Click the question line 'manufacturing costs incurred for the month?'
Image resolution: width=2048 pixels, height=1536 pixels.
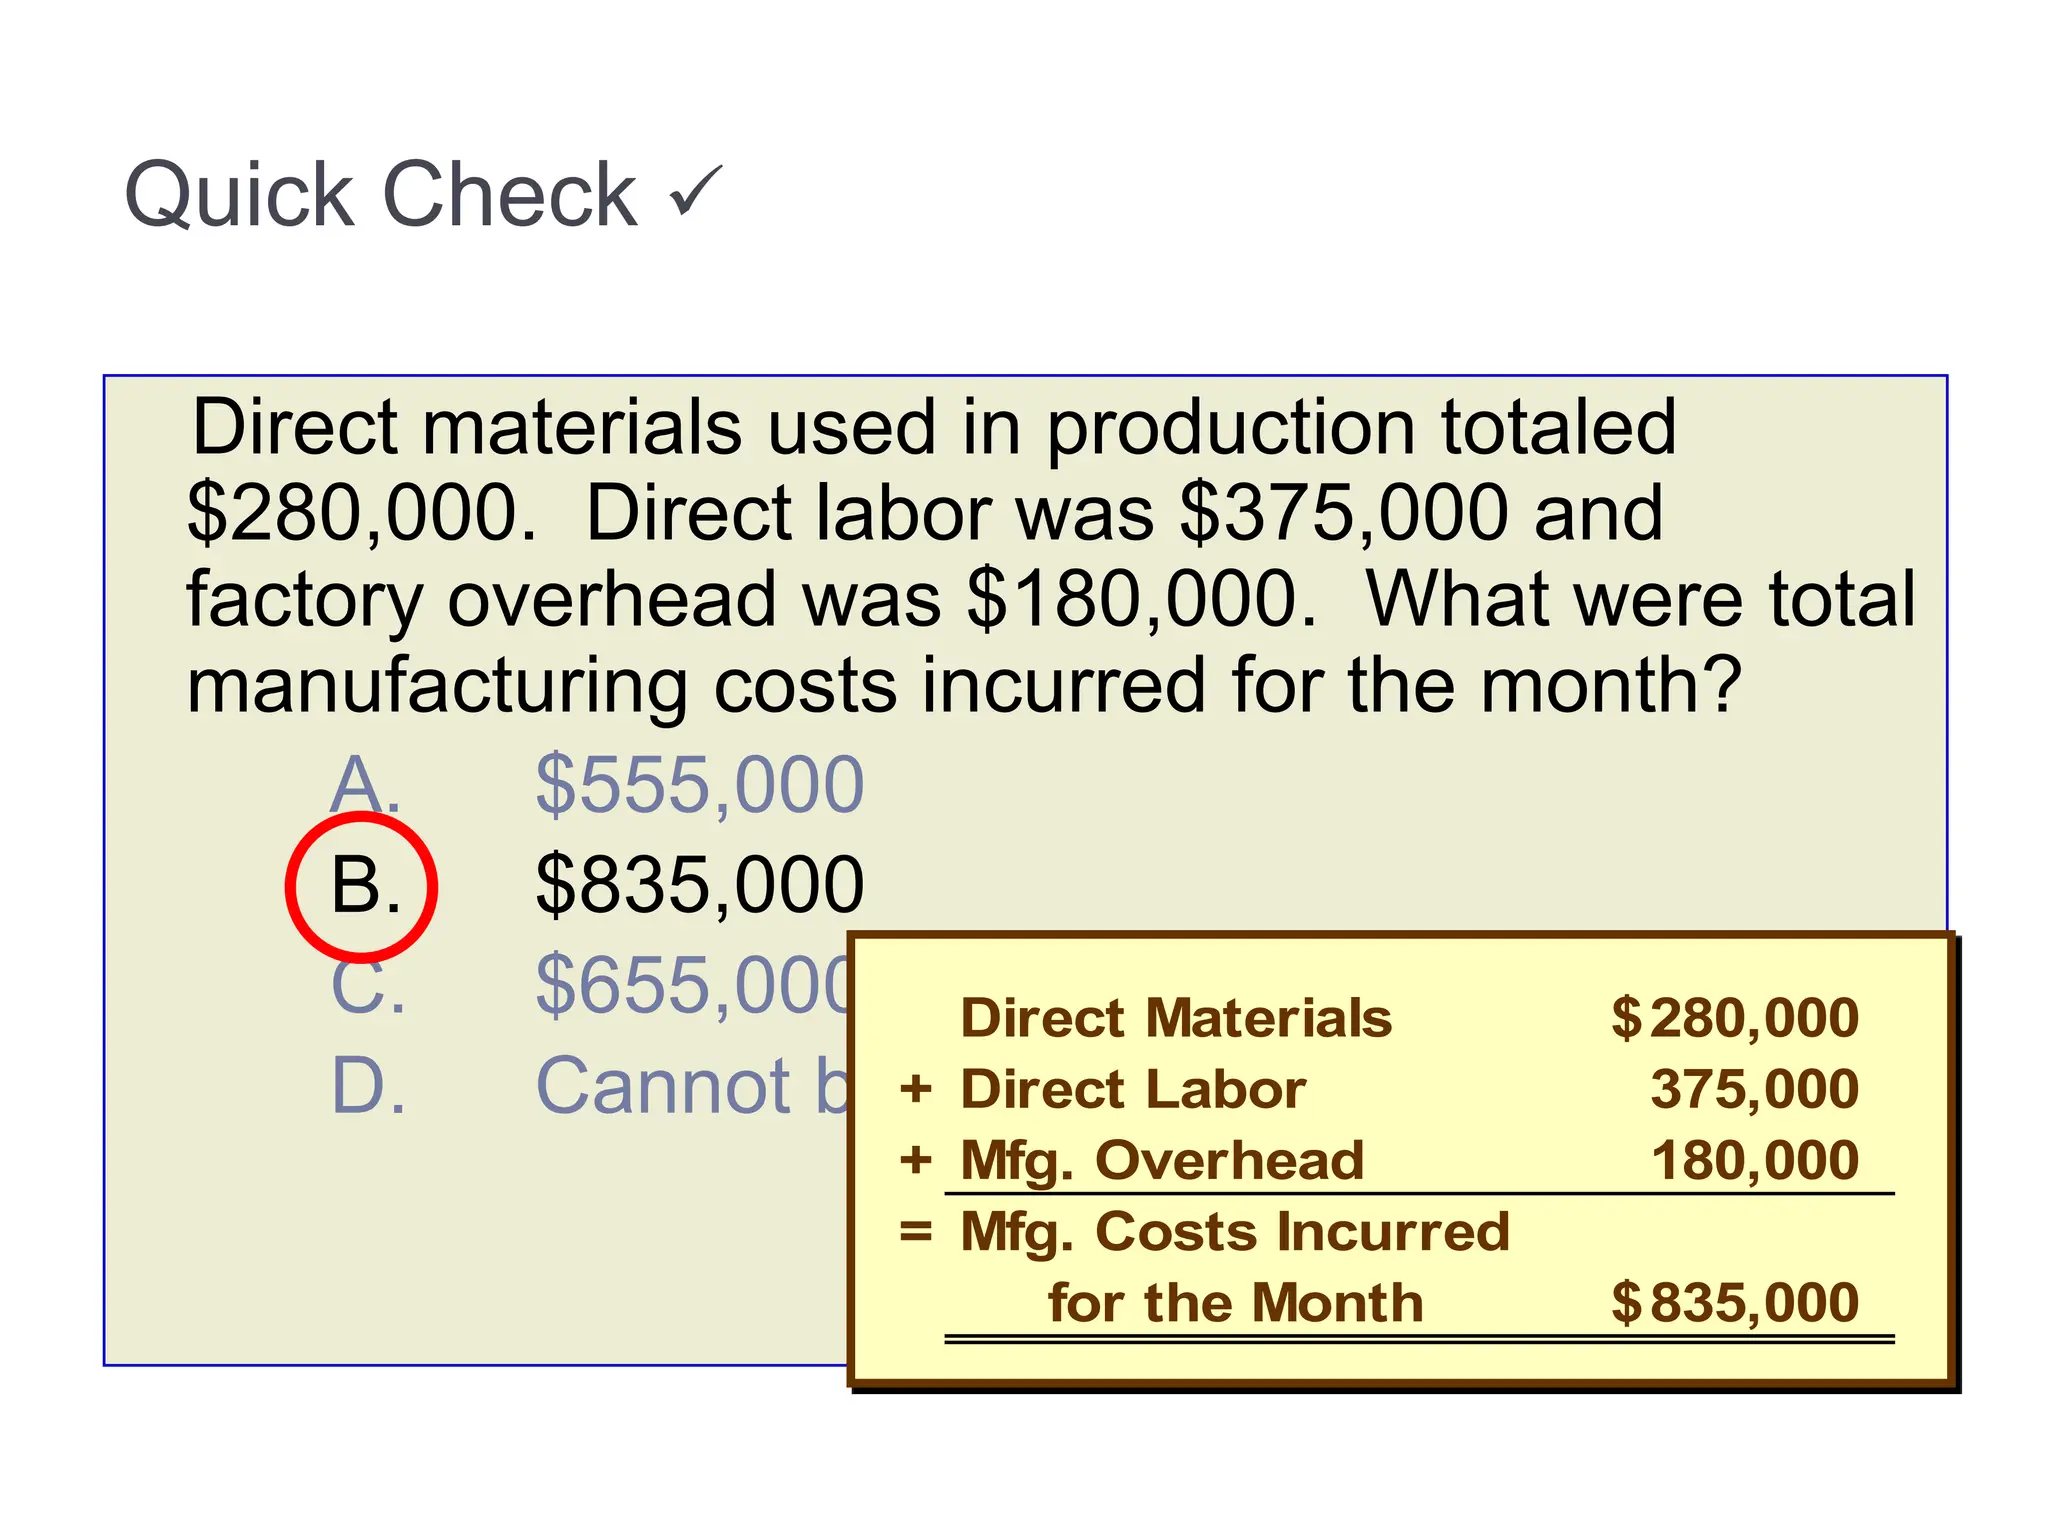(964, 686)
